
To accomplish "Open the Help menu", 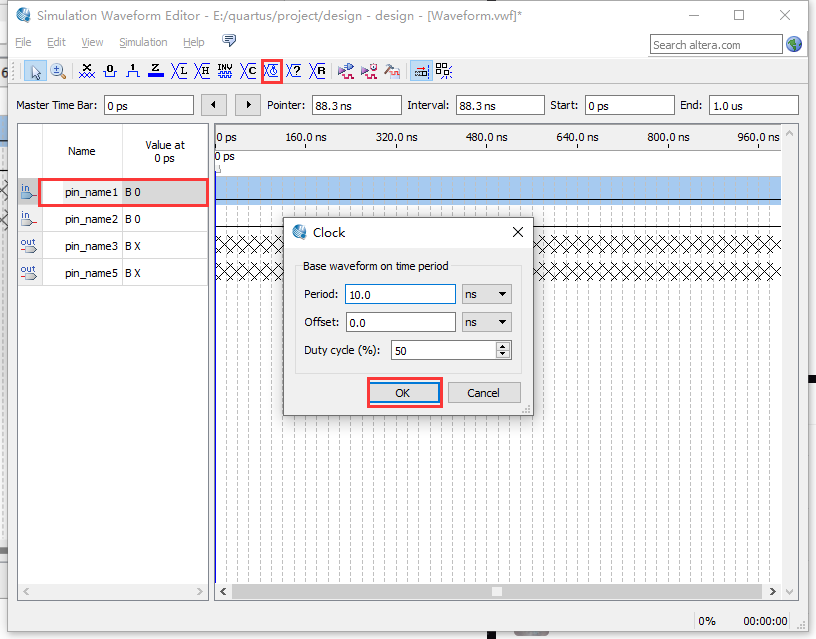I will pos(194,42).
